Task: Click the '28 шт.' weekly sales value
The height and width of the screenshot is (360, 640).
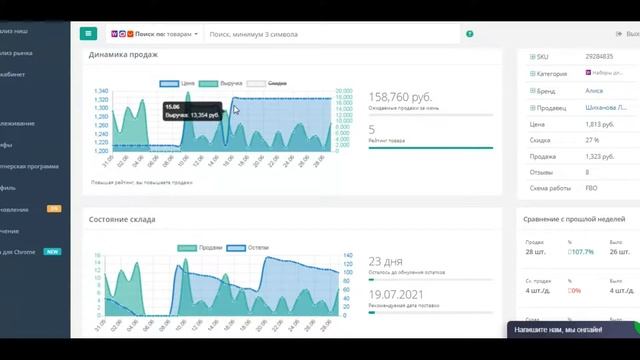Action: (535, 252)
